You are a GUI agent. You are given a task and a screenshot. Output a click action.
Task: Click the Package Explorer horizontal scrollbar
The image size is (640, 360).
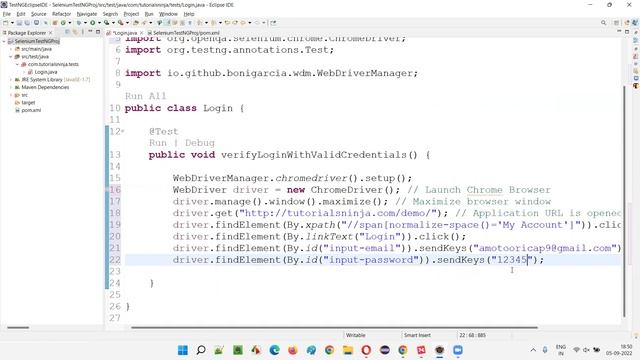(18, 327)
